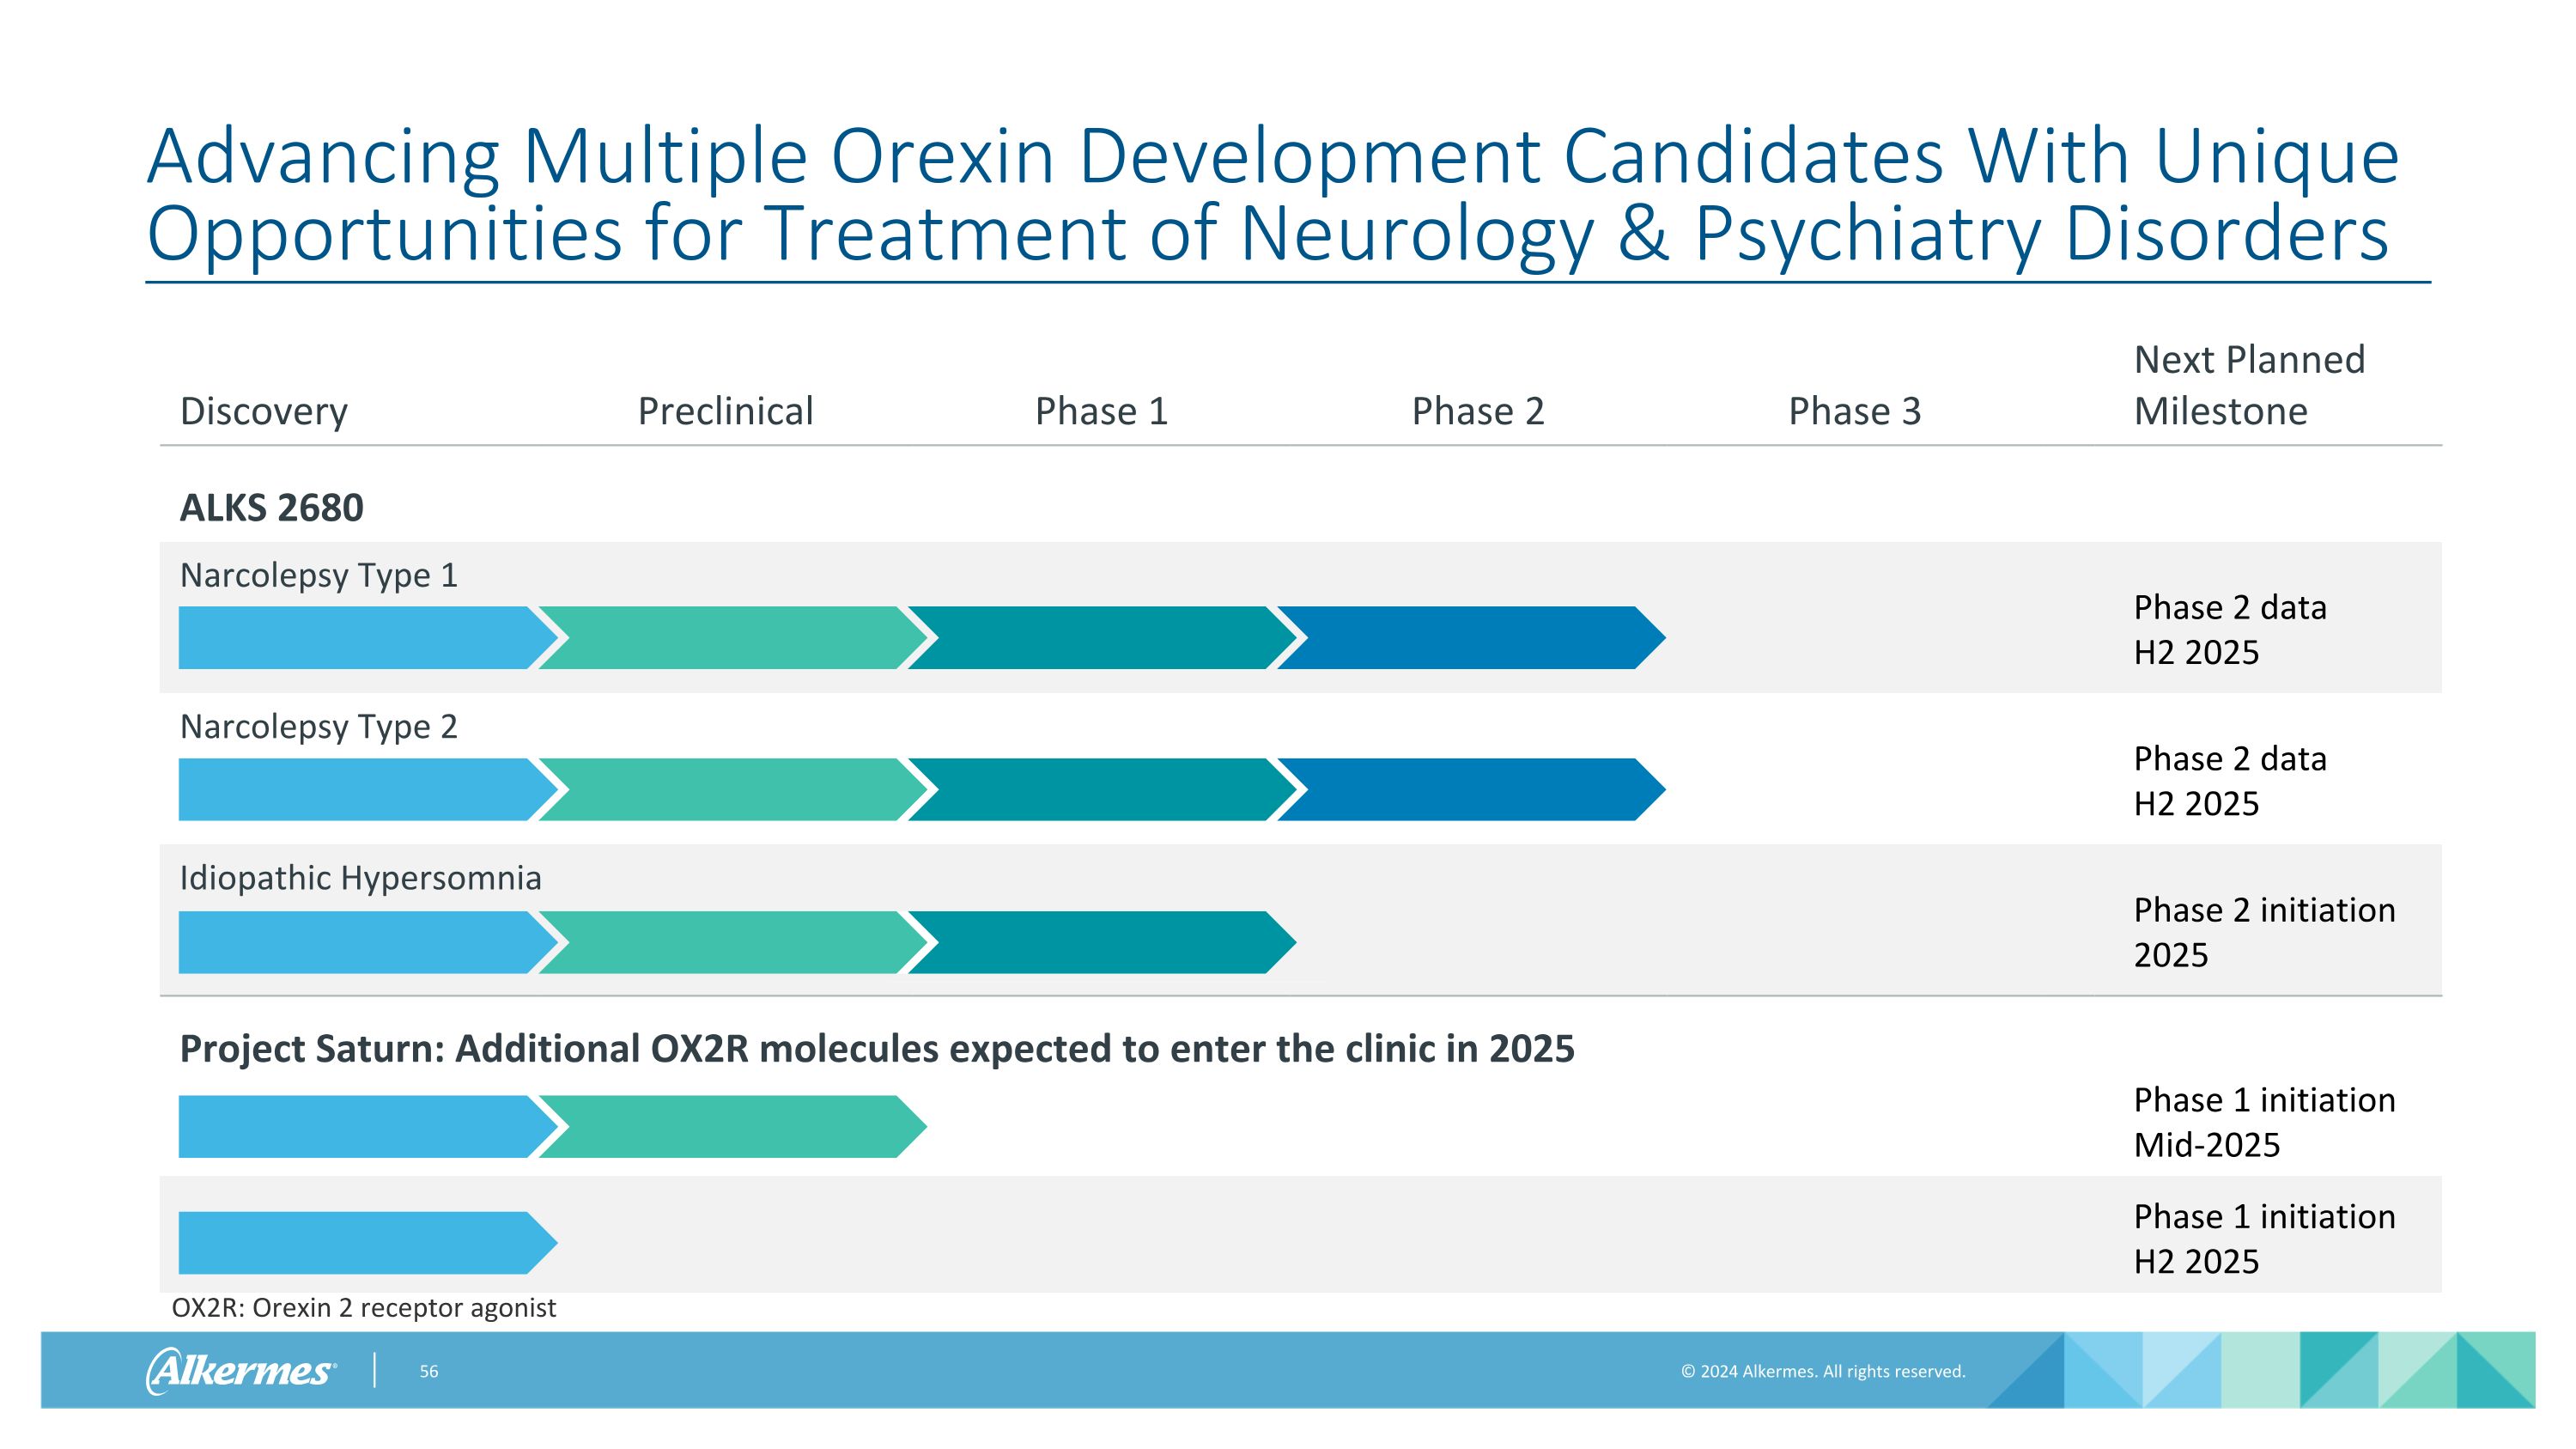Image resolution: width=2576 pixels, height=1449 pixels.
Task: Click the Alkermes logo in footer
Action: click(241, 1370)
